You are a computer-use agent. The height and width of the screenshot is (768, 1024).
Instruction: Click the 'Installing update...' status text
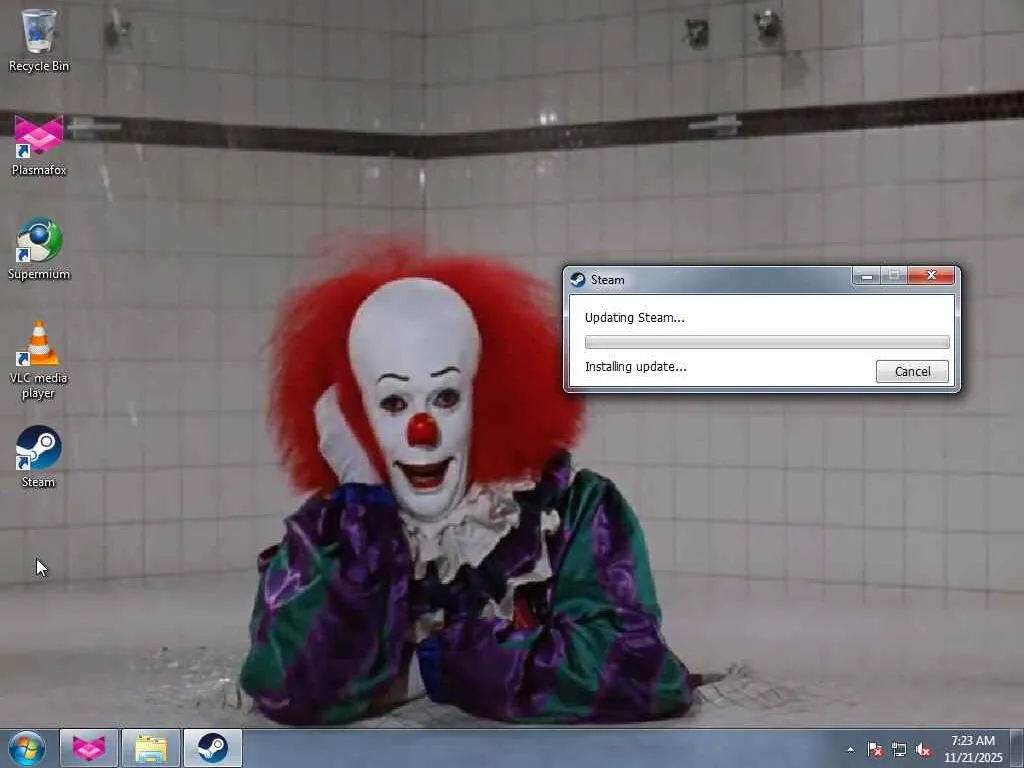pos(635,366)
